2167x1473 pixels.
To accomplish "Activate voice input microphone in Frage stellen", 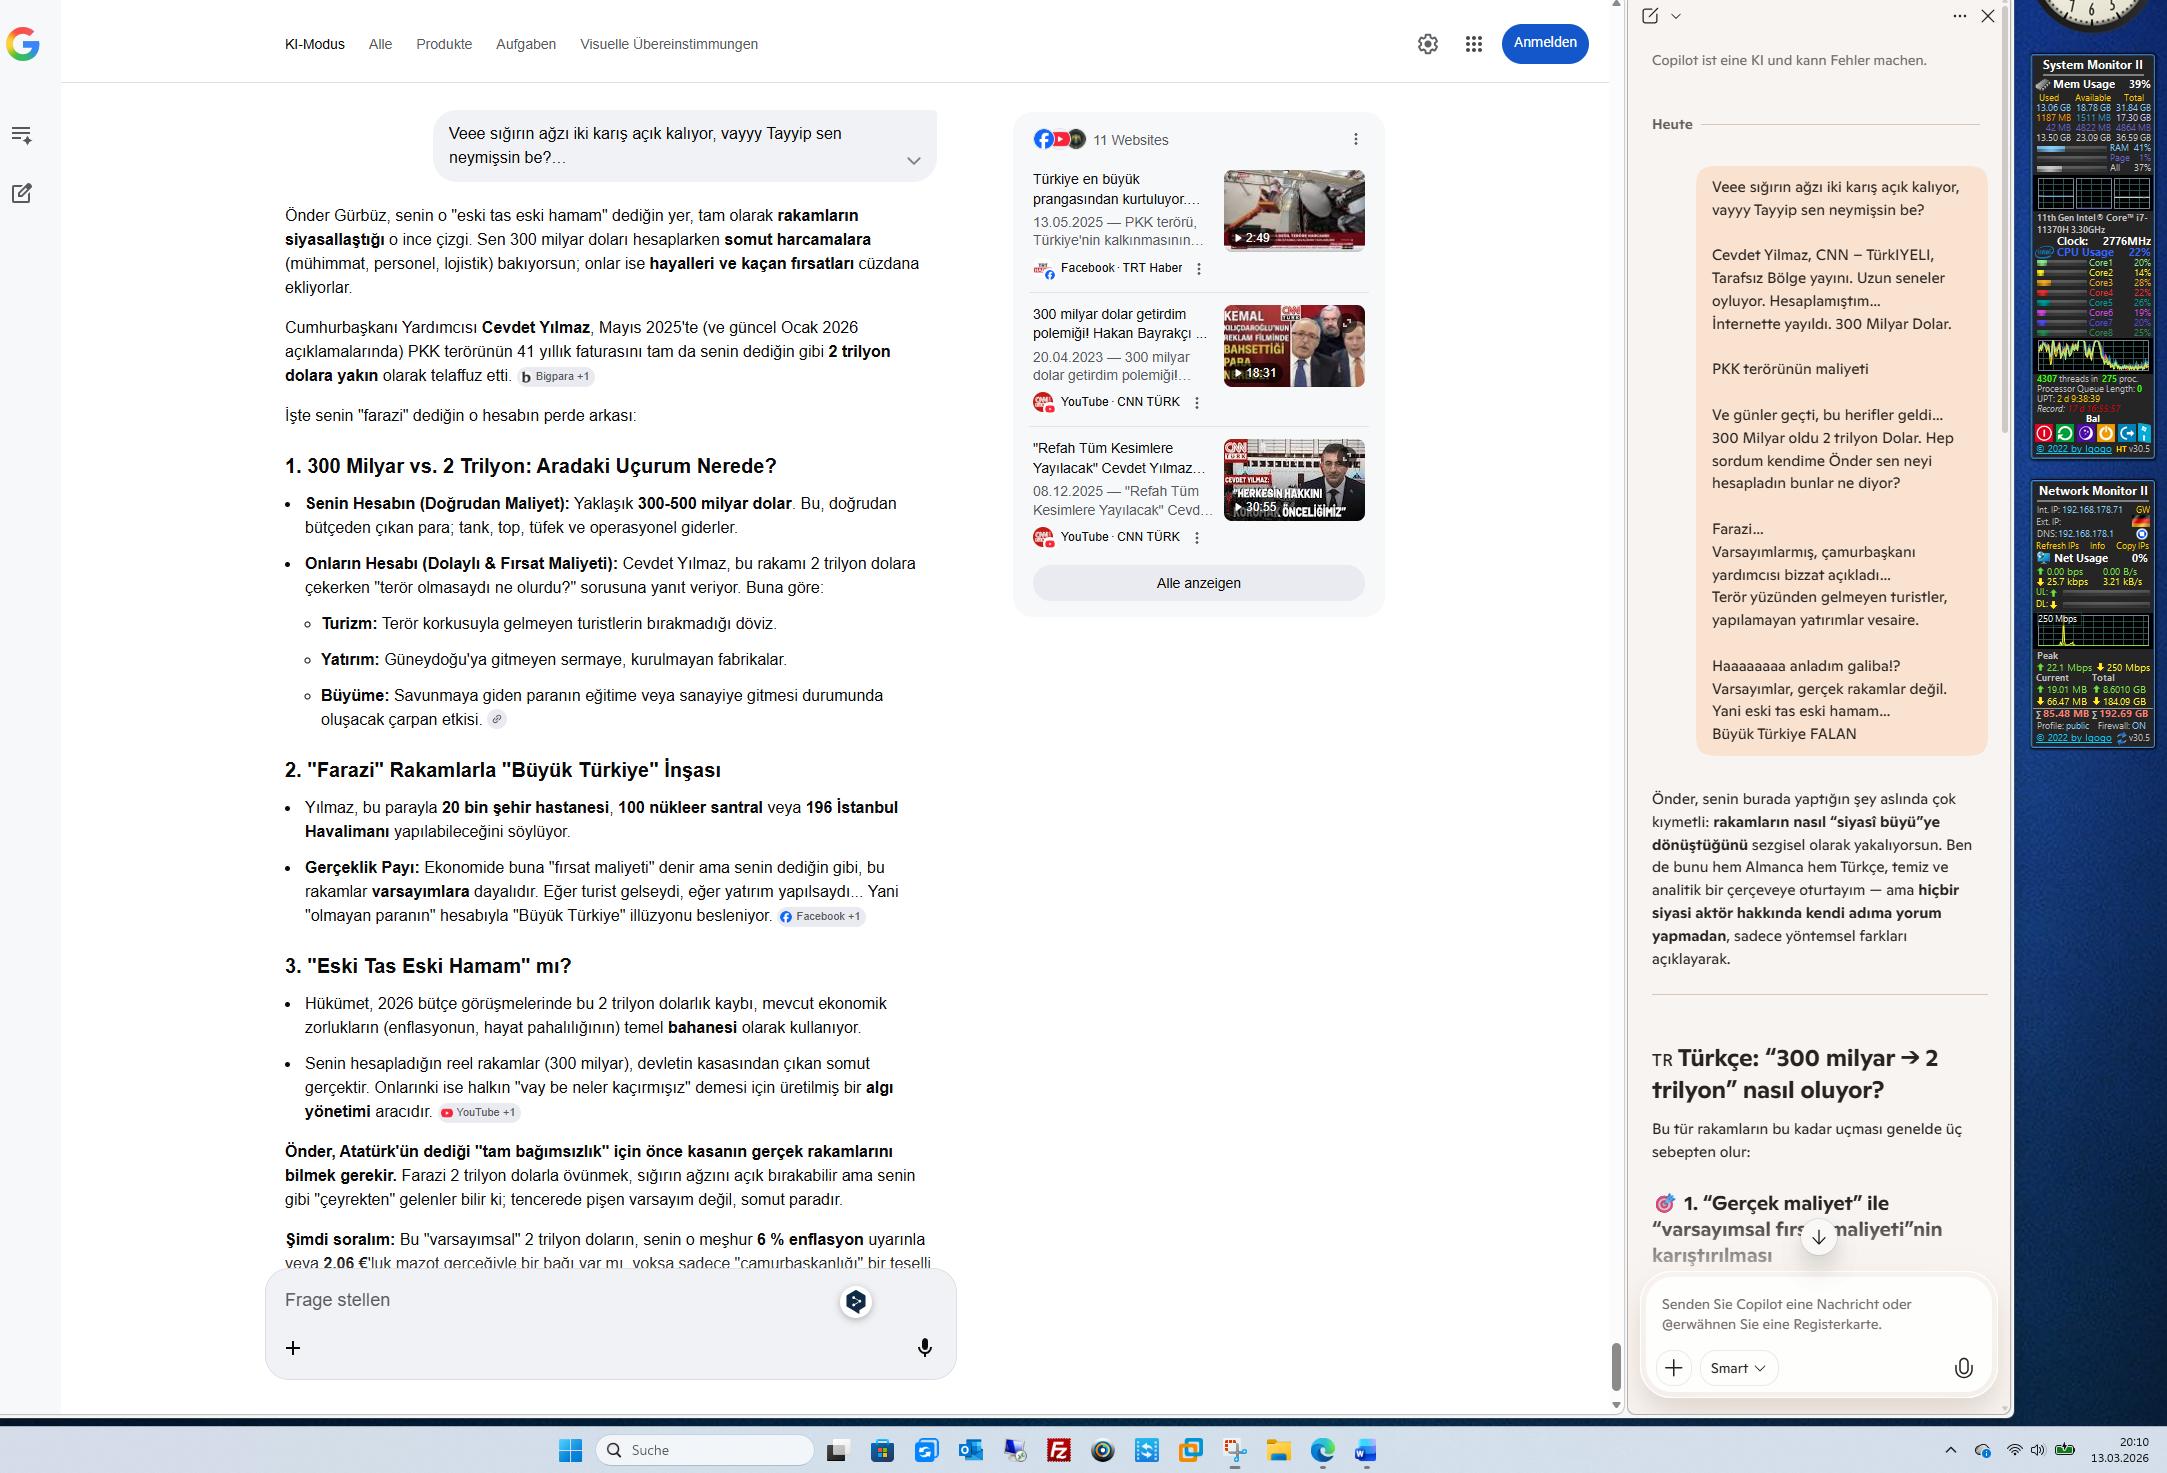I will 924,1348.
